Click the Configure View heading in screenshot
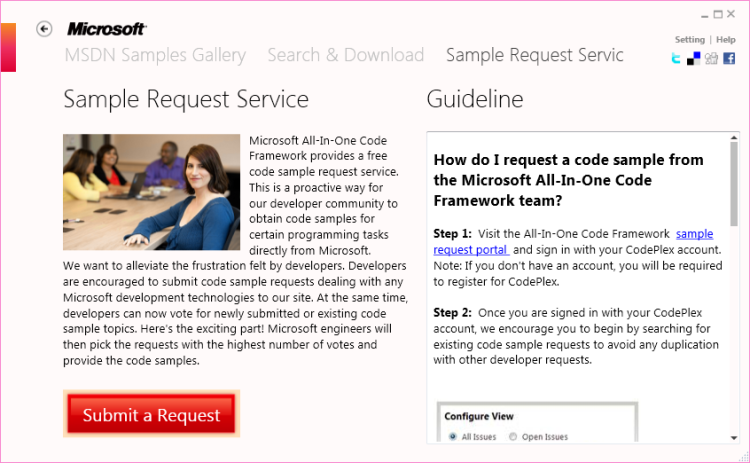Image resolution: width=750 pixels, height=463 pixels. click(479, 416)
